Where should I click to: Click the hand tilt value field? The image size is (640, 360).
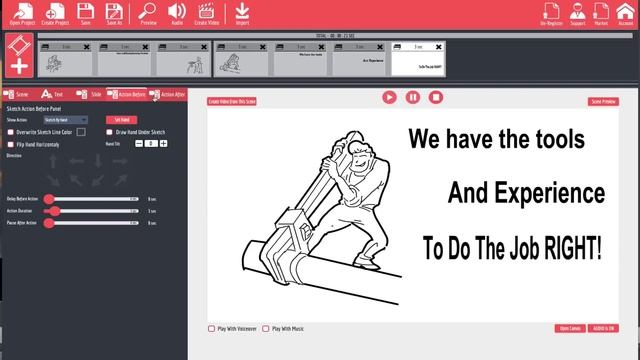[x=151, y=143]
